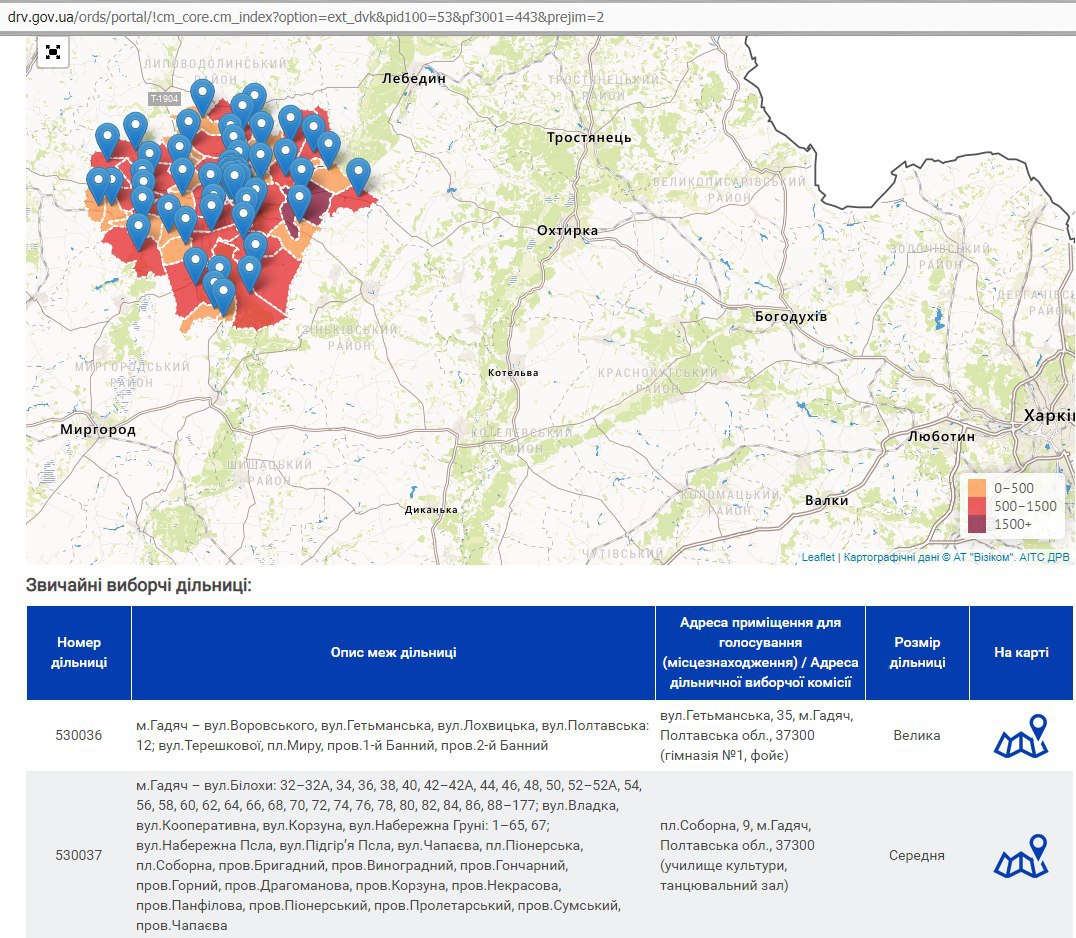
Task: Click the 'Розмір дільниці' column header
Action: [x=917, y=653]
